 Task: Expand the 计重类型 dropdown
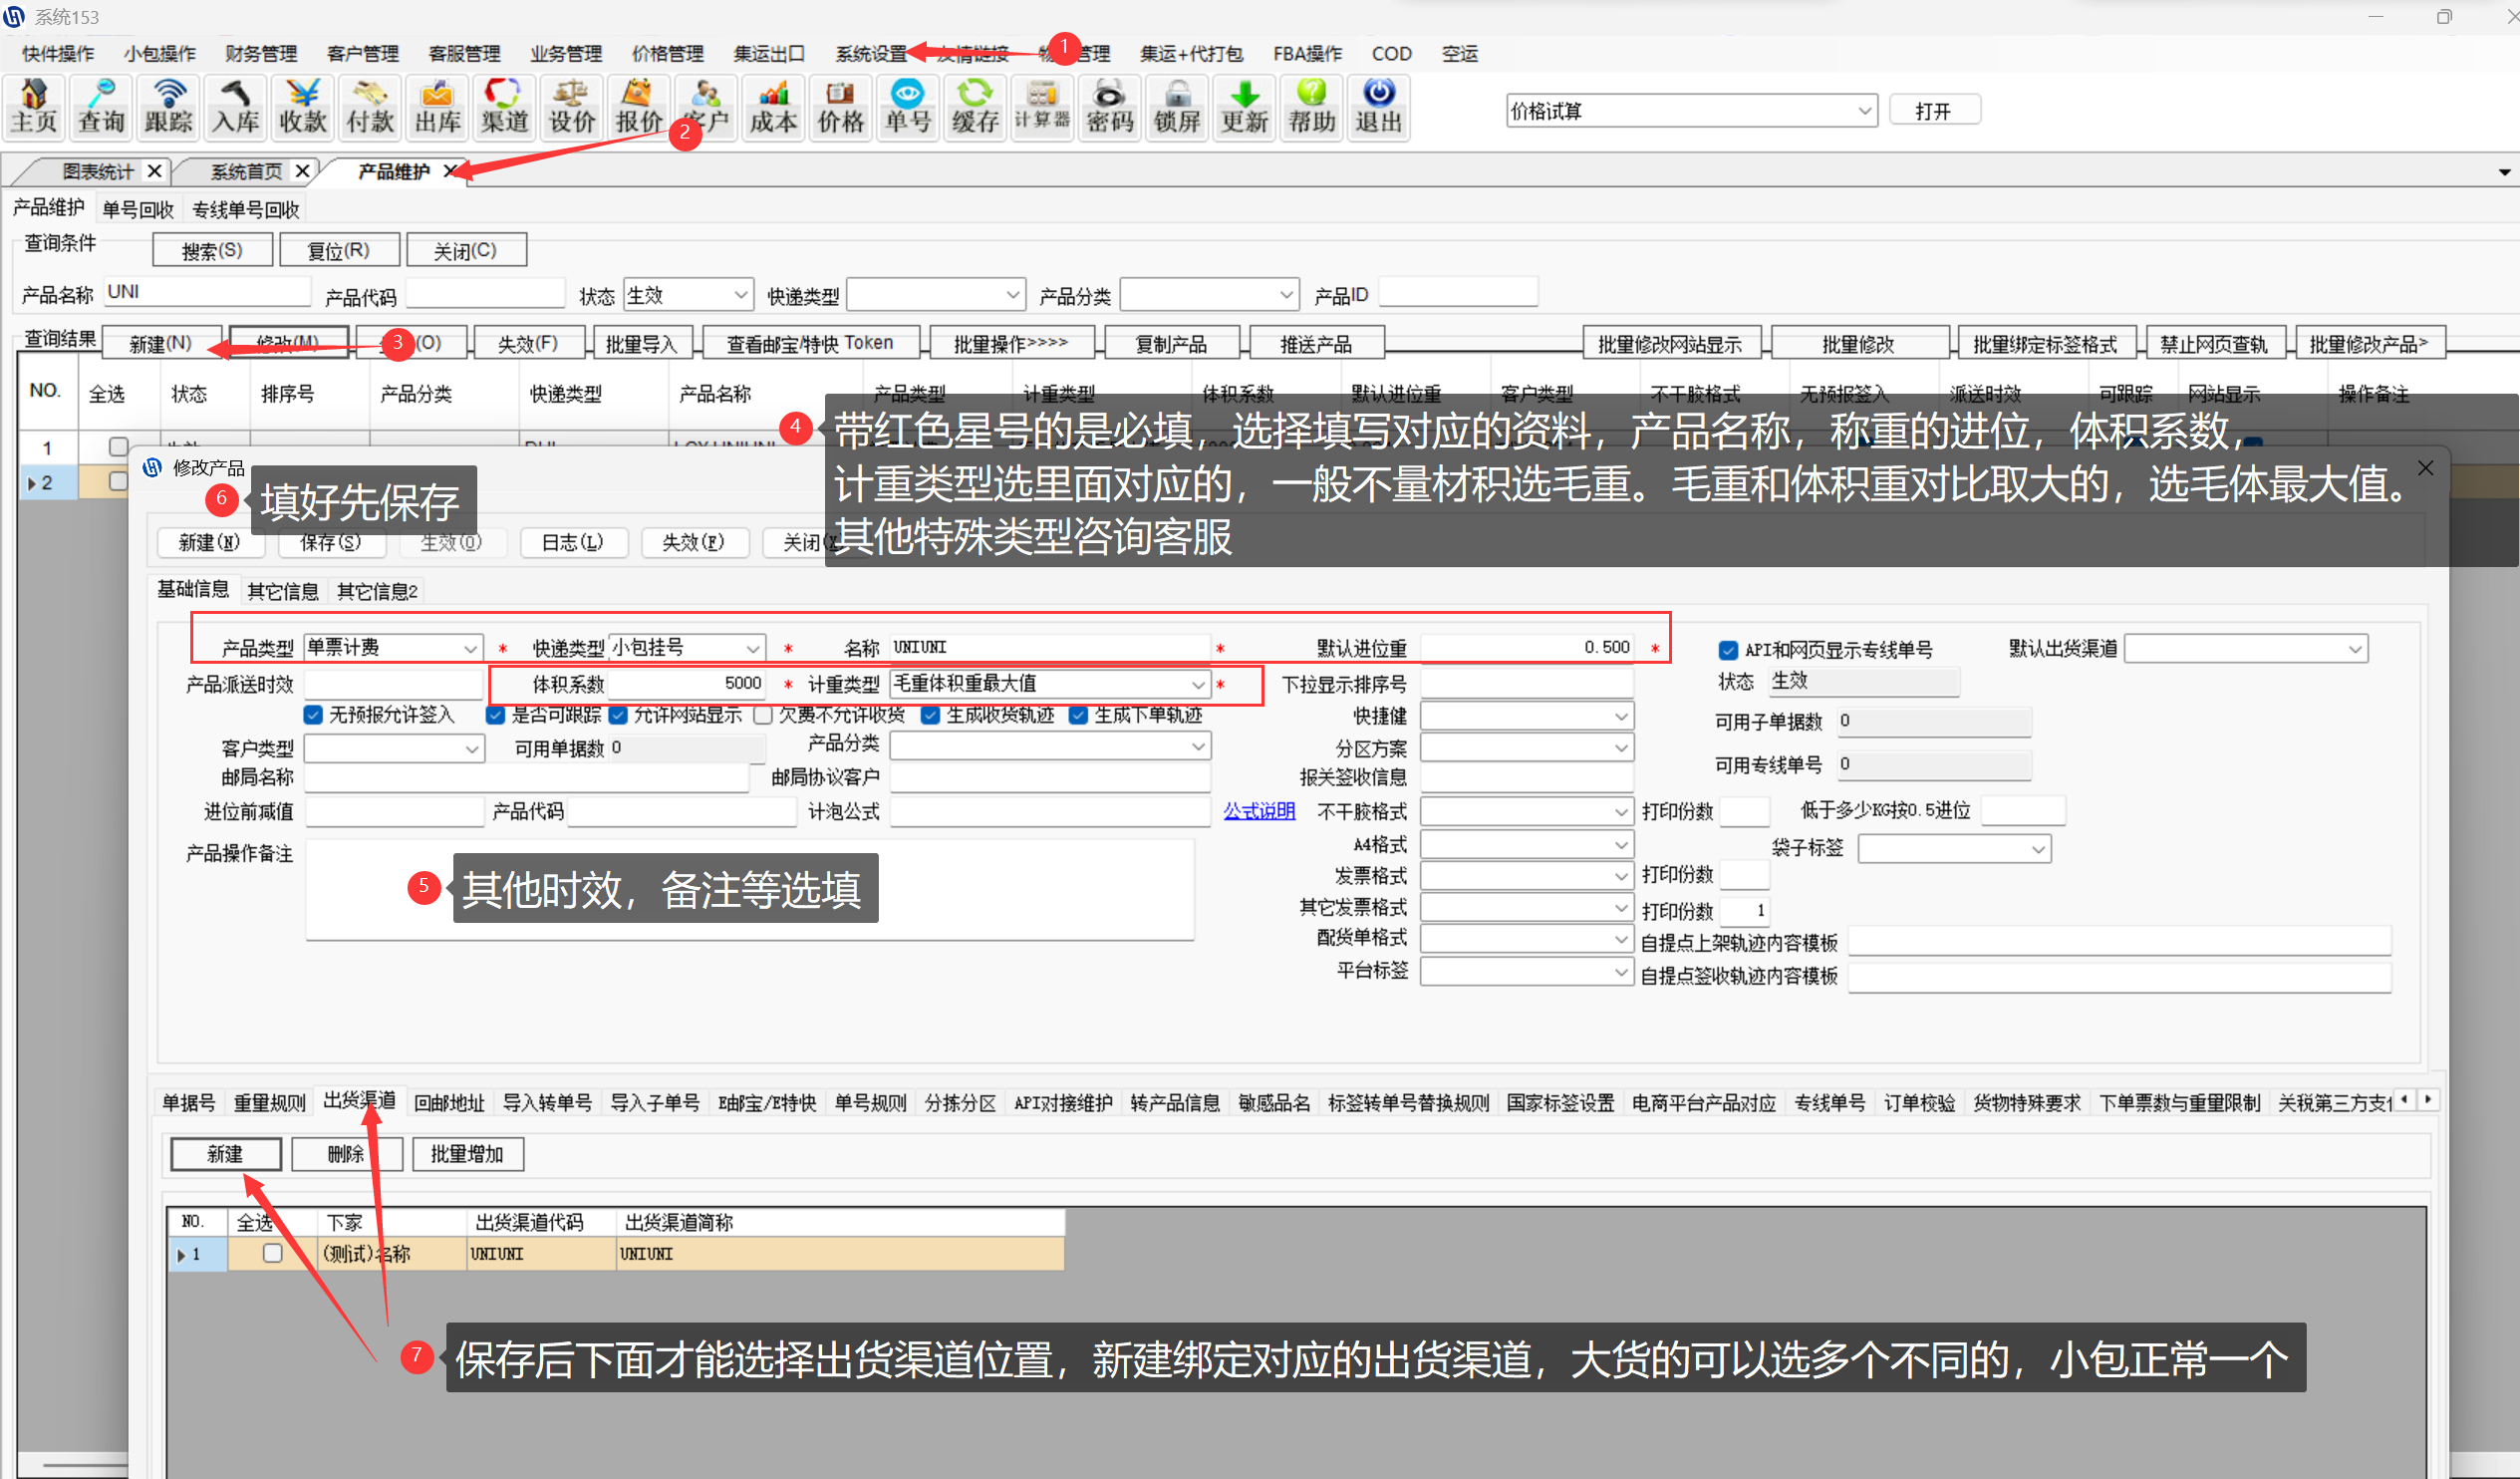(x=1197, y=684)
